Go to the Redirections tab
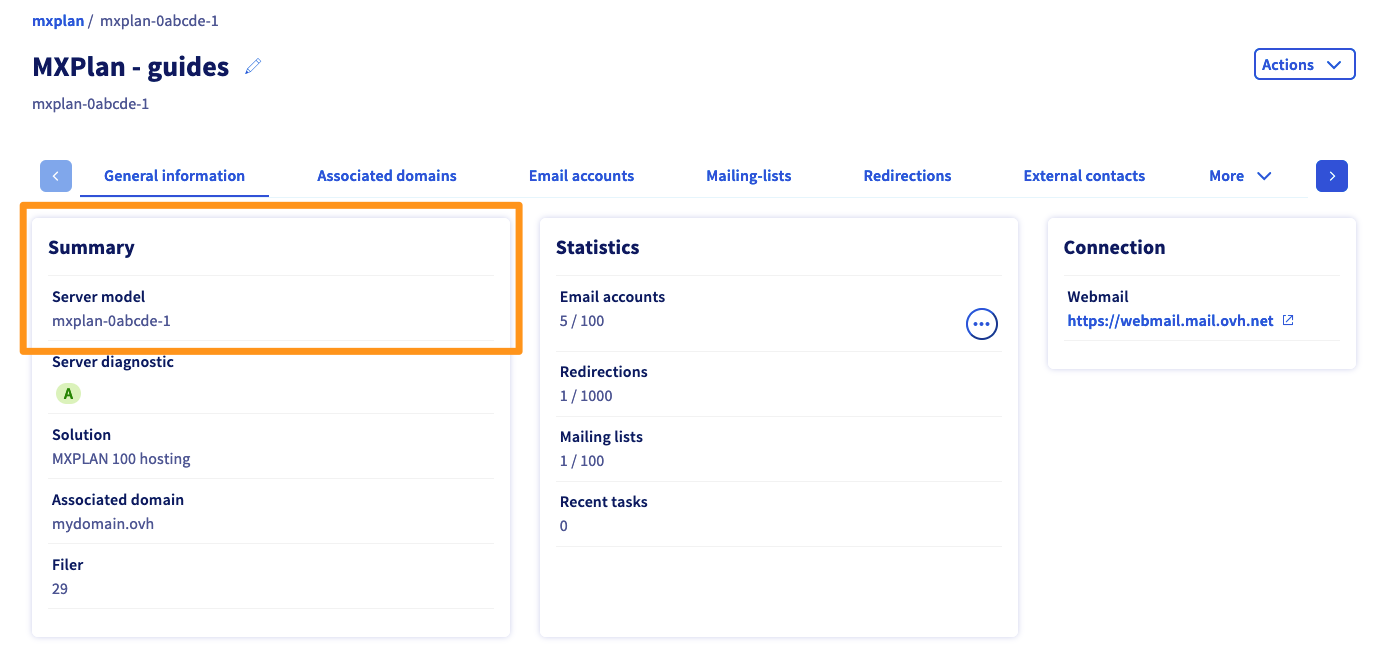 (x=907, y=176)
